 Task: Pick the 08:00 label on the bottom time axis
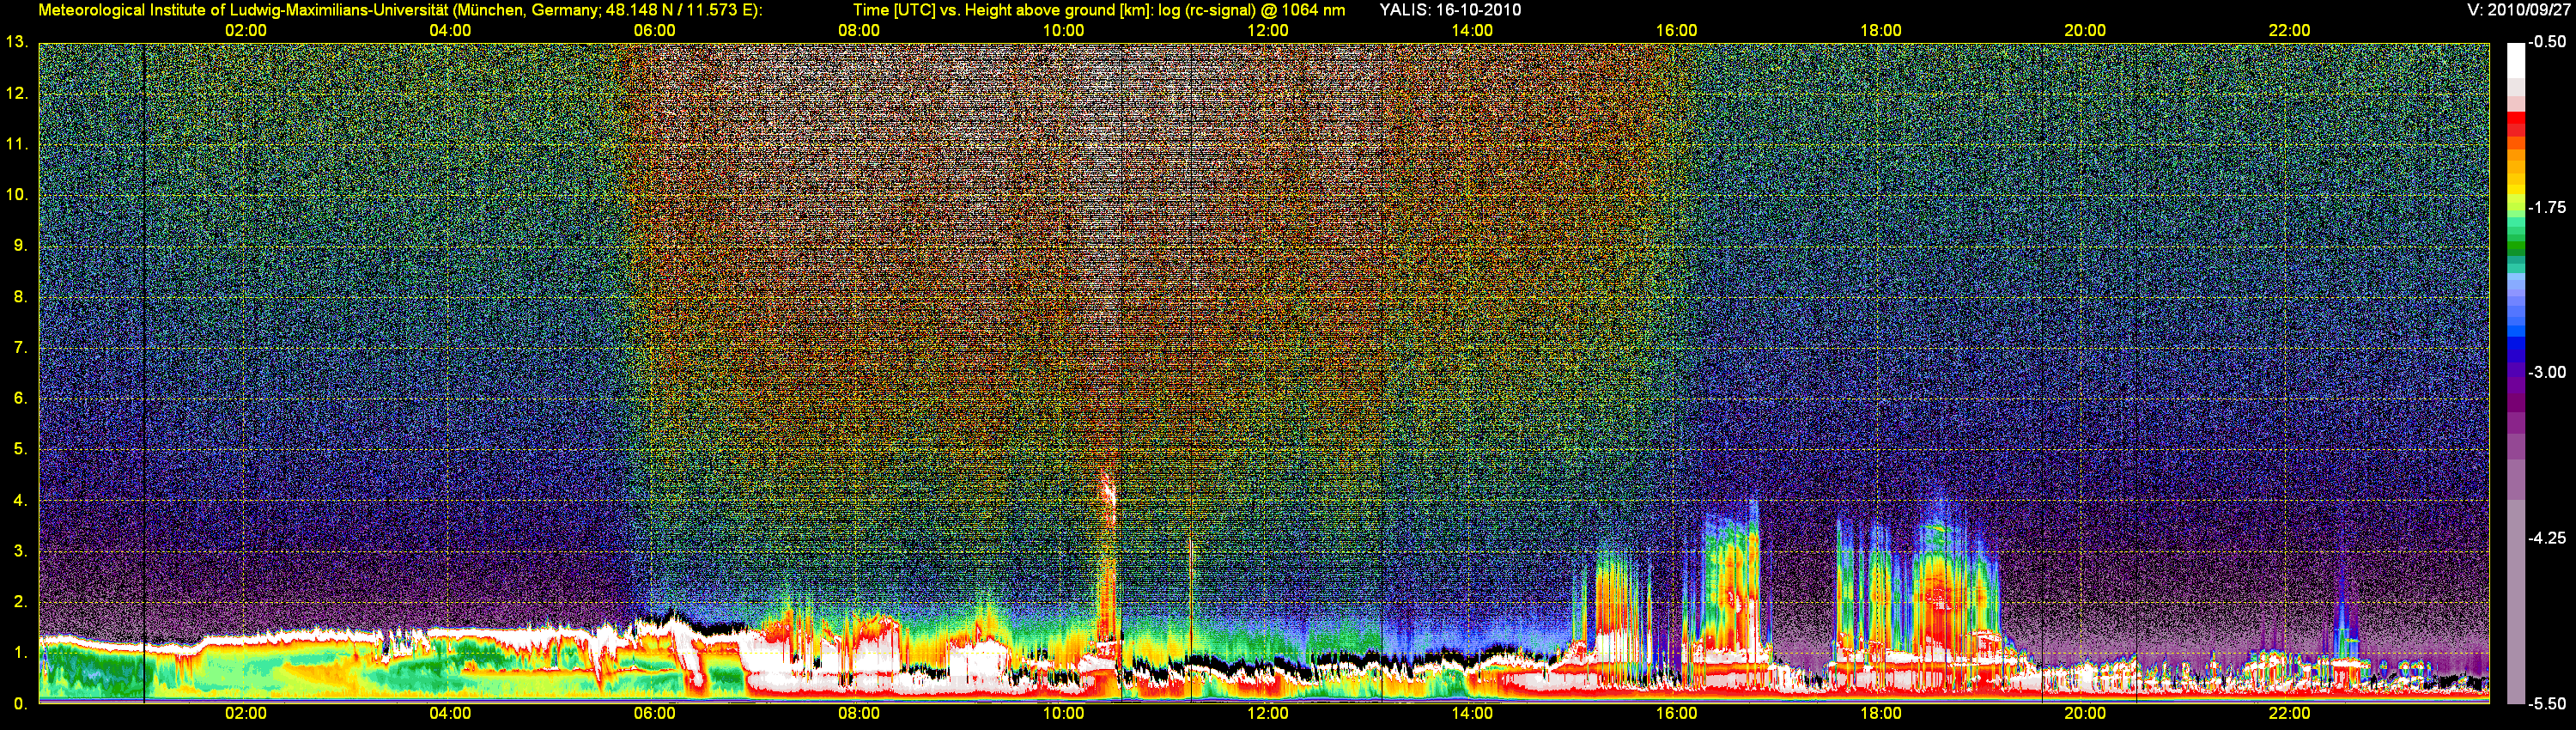859,713
